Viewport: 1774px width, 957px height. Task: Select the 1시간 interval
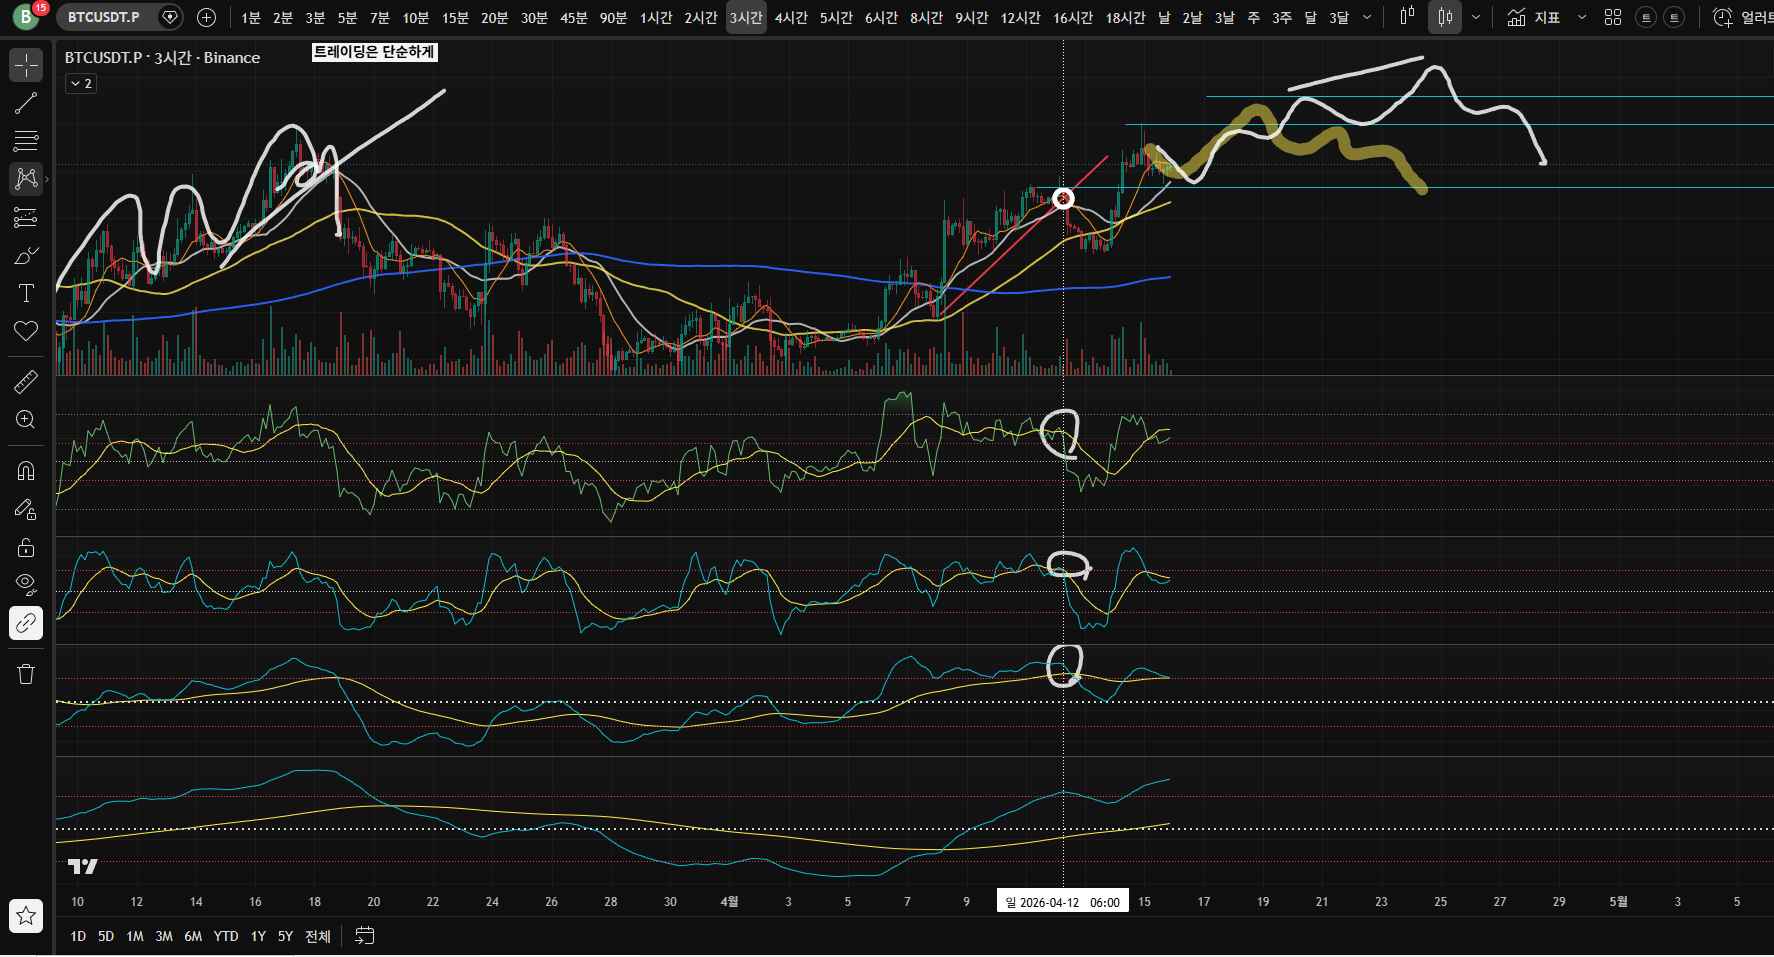coord(656,18)
